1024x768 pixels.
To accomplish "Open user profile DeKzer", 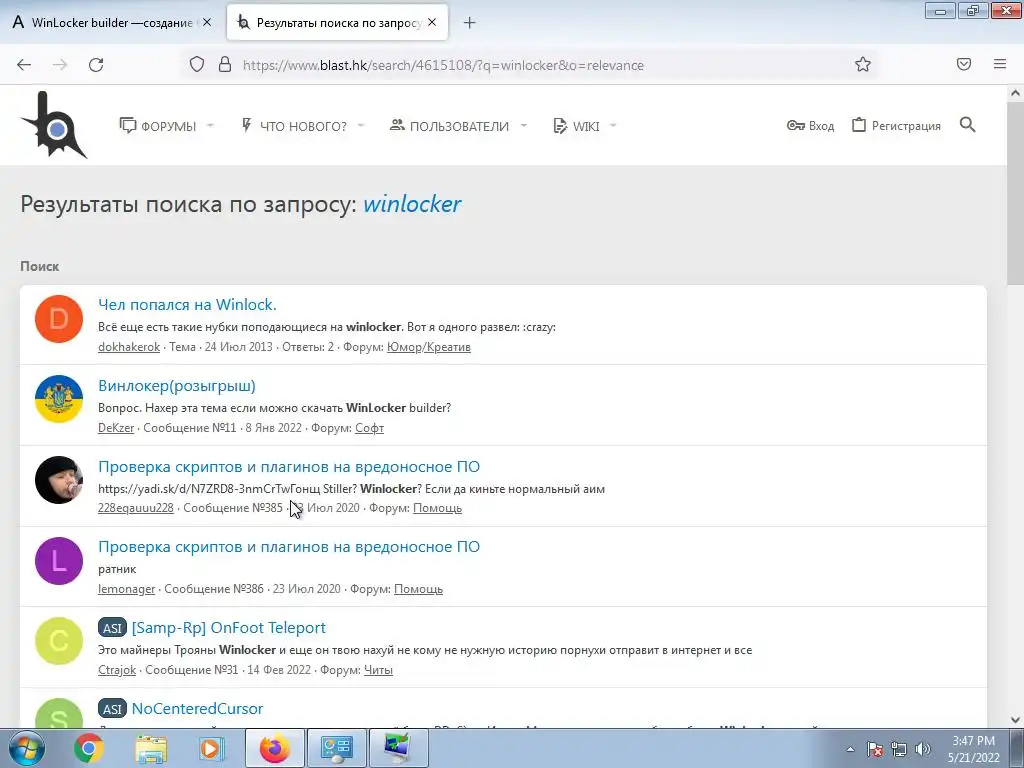I will pos(116,428).
